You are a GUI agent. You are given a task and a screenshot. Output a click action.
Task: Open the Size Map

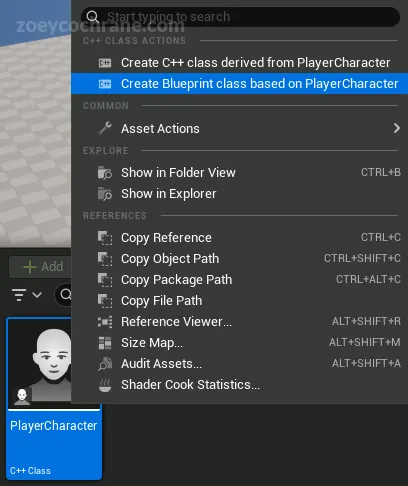click(239, 343)
